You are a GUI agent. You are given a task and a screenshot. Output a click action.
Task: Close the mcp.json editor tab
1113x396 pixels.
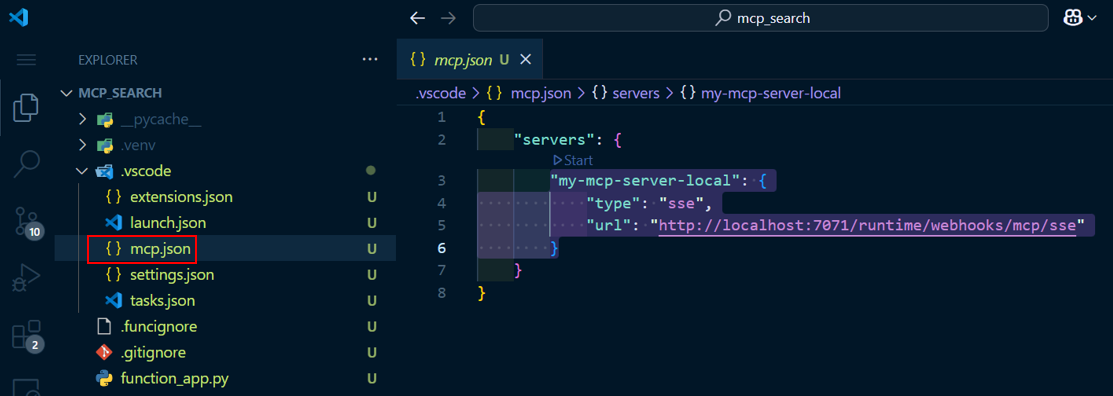525,60
